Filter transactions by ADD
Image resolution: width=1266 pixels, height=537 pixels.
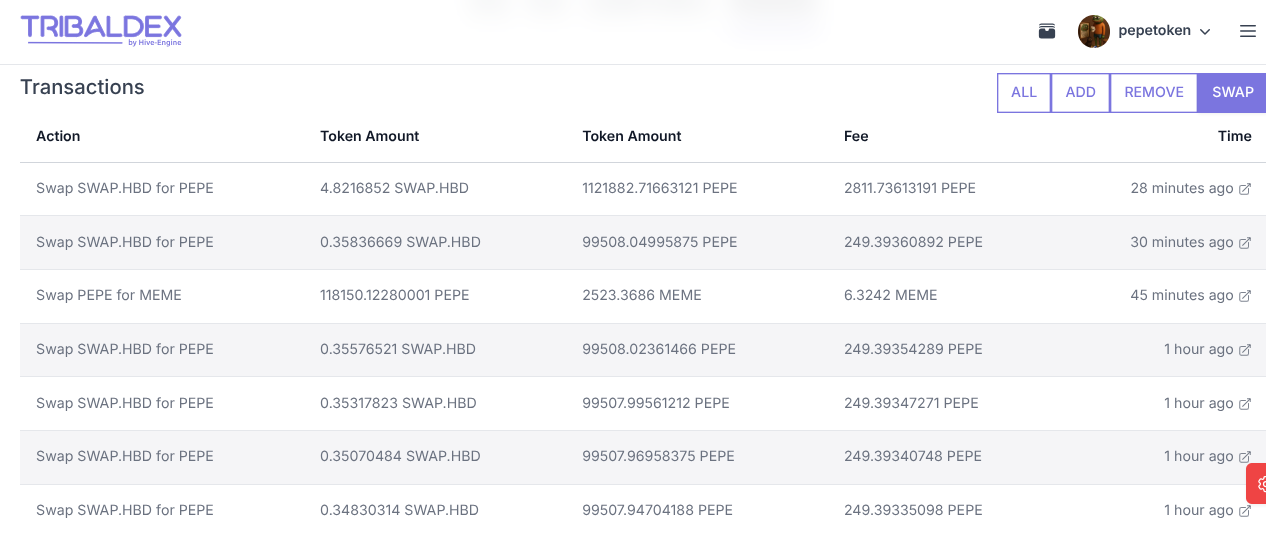point(1081,92)
